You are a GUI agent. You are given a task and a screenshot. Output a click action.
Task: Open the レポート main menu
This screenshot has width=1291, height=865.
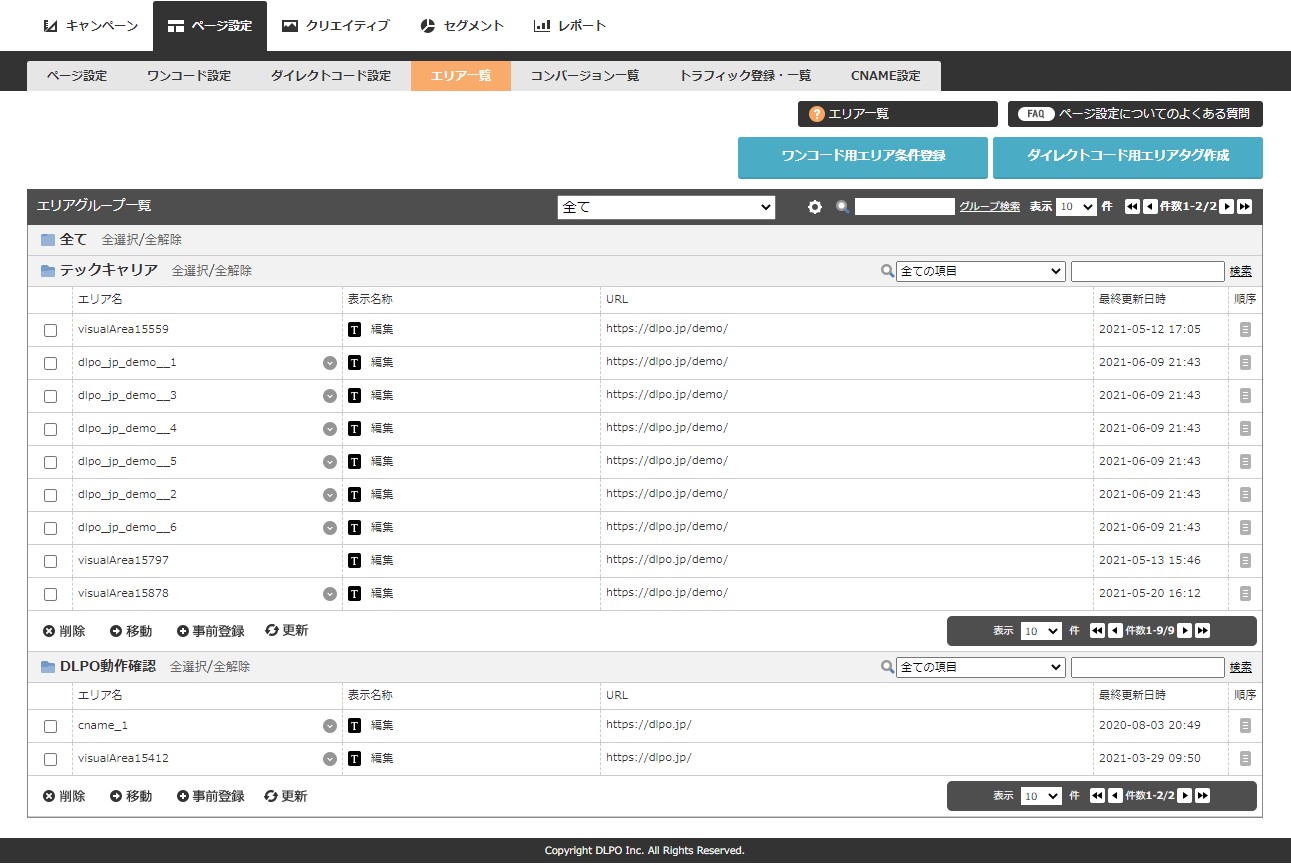click(x=570, y=26)
